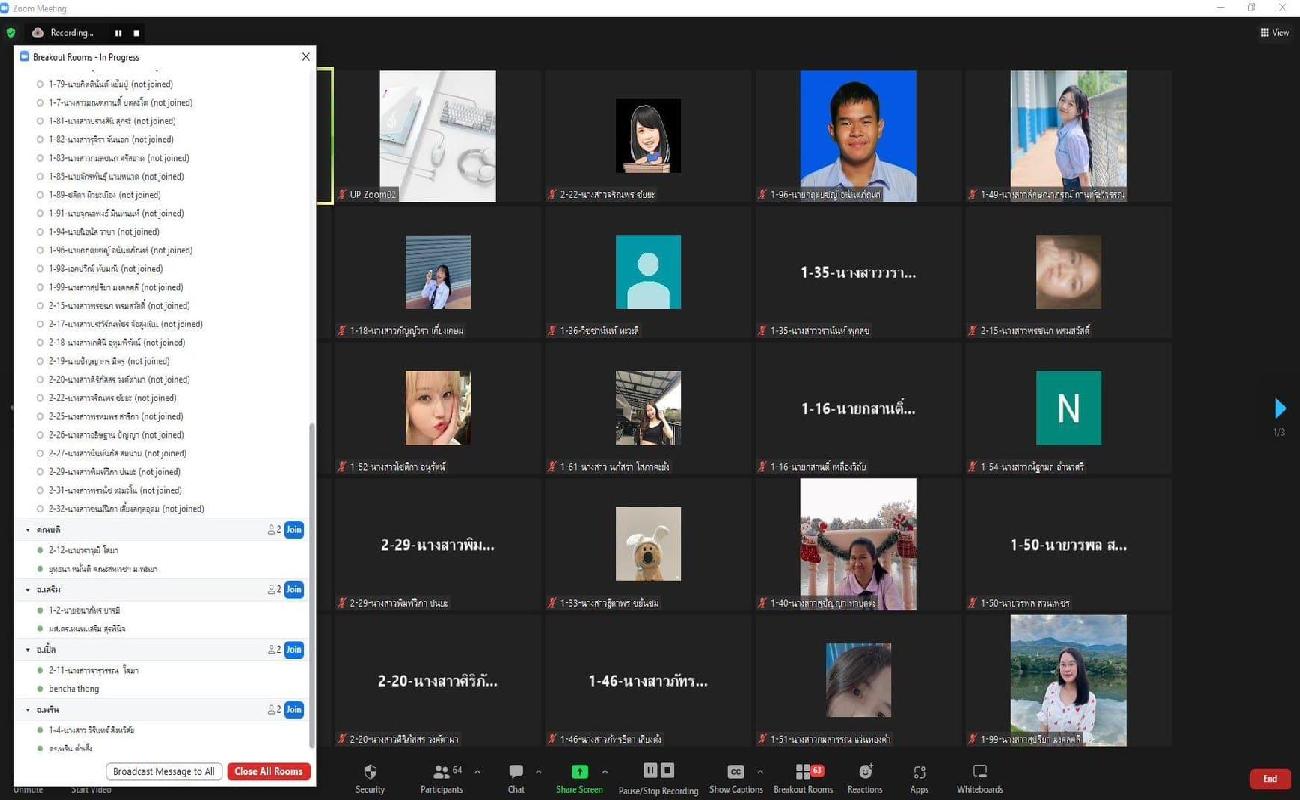The height and width of the screenshot is (800, 1300).
Task: Open the Show Captions options arrow
Action: click(760, 772)
